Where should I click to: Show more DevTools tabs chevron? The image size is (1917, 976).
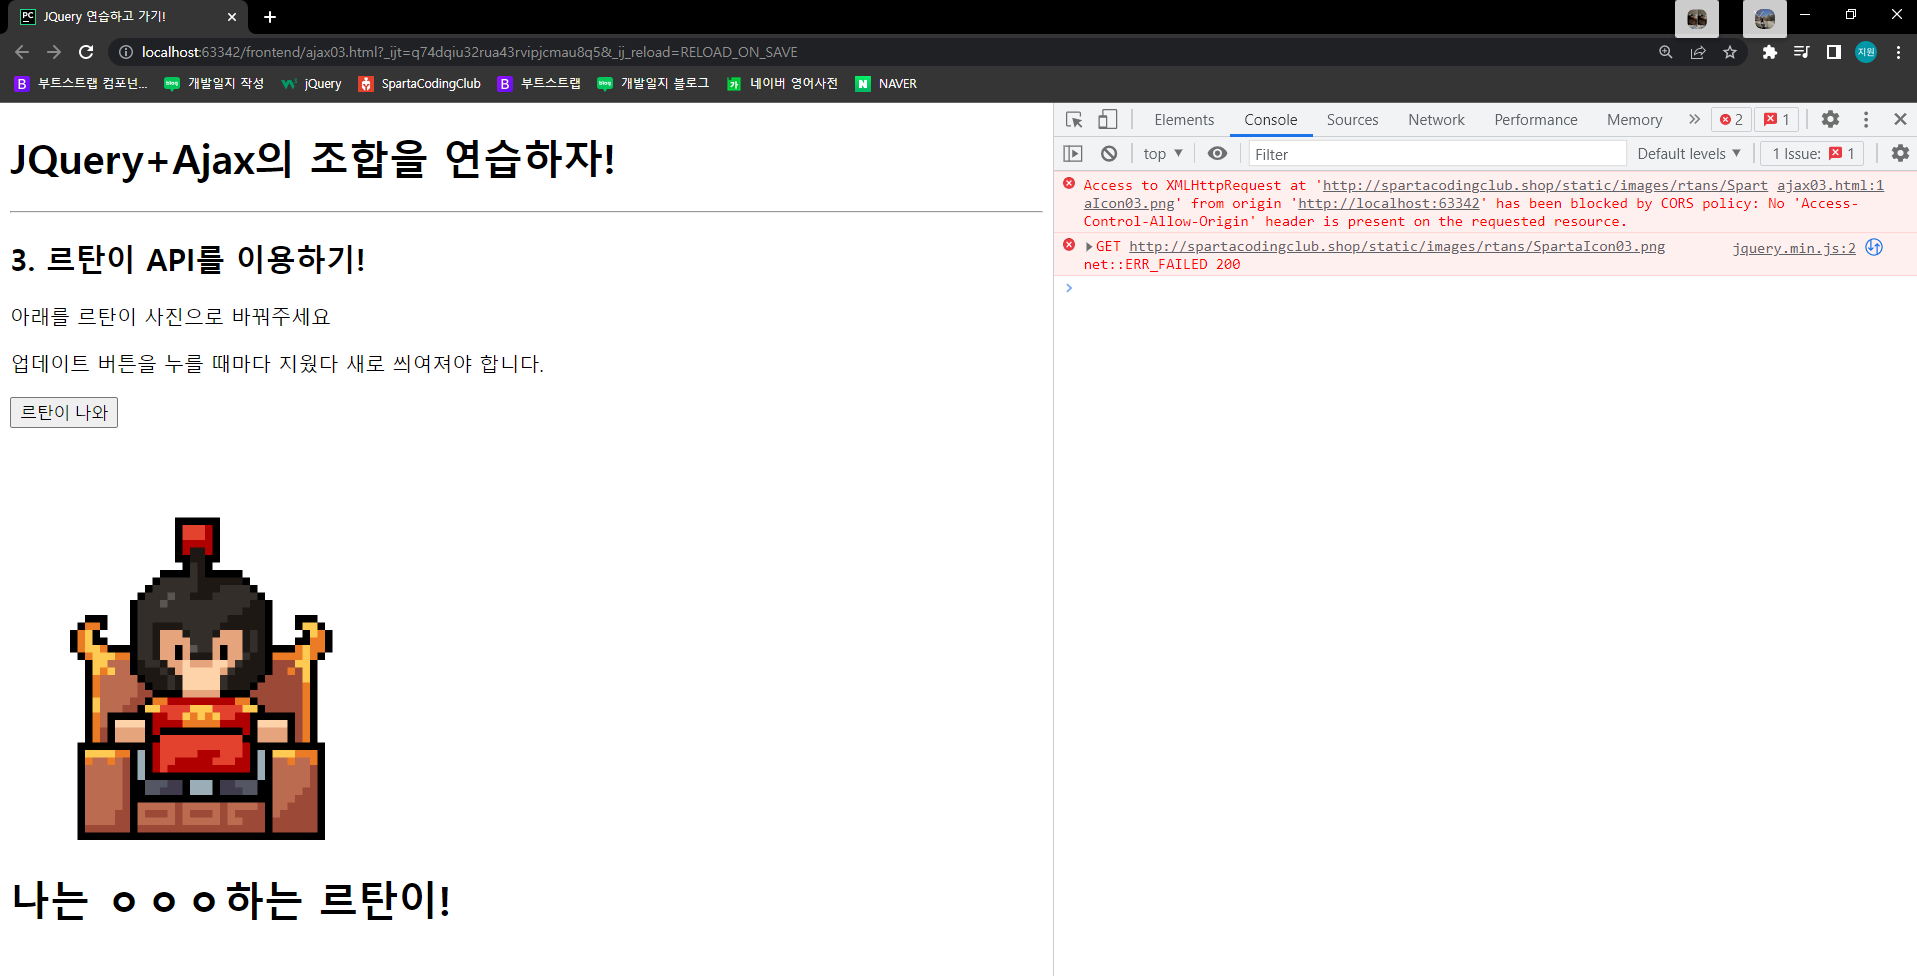pyautogui.click(x=1694, y=119)
